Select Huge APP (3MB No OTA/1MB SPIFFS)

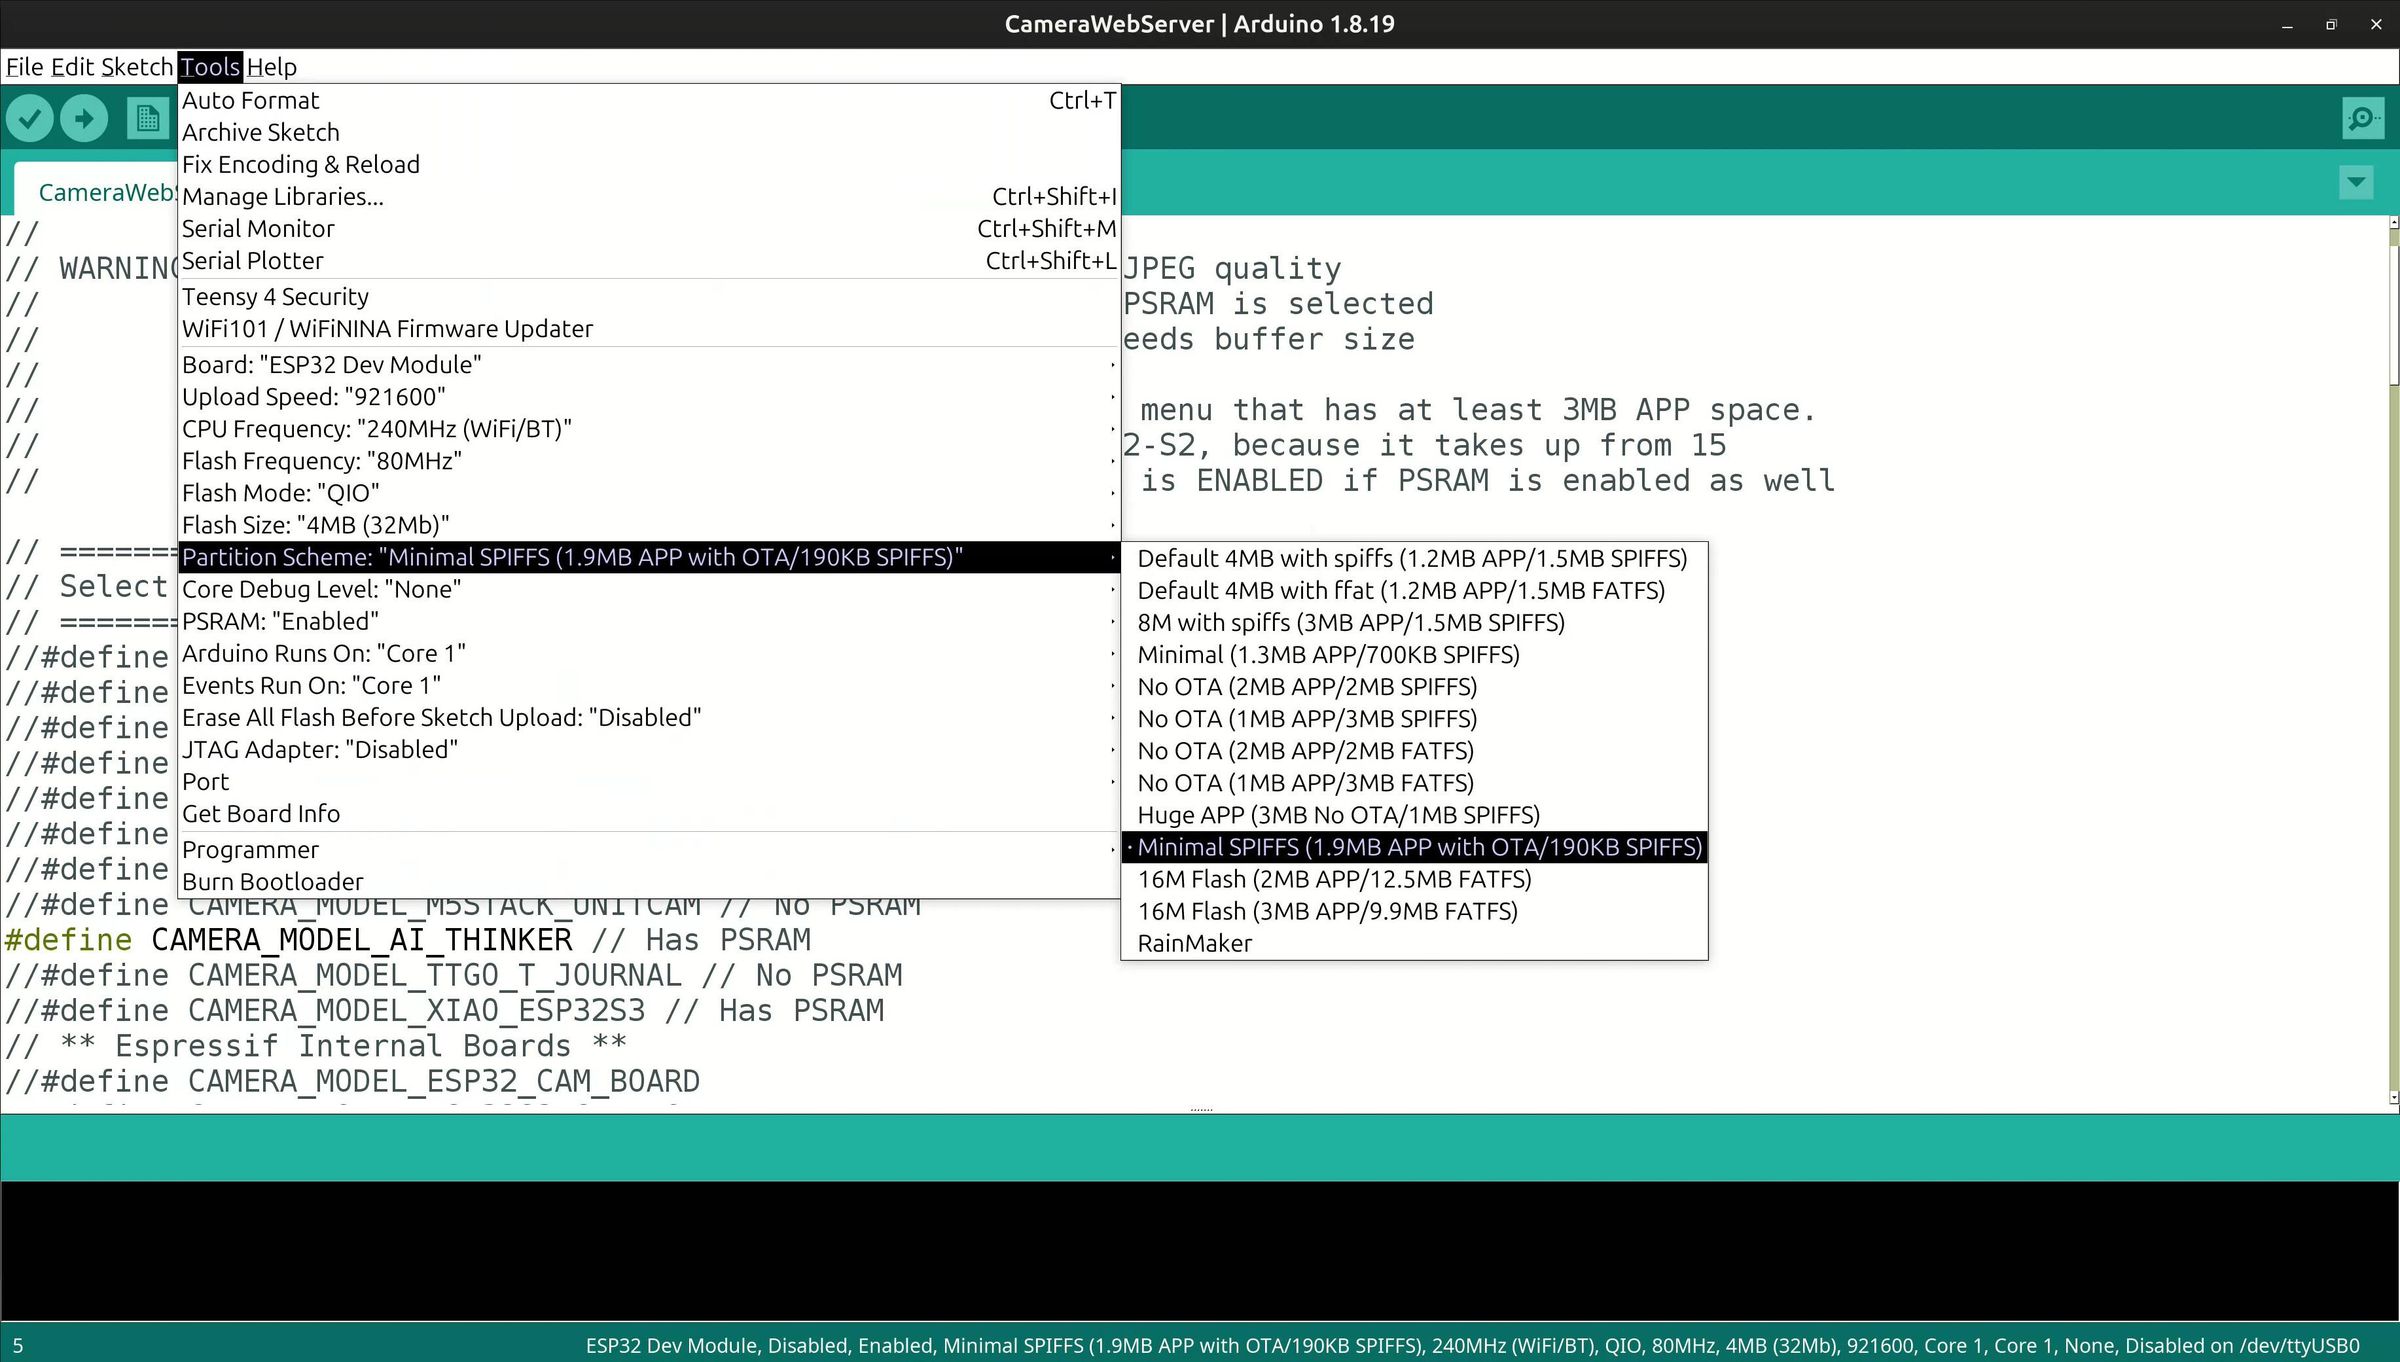coord(1338,815)
